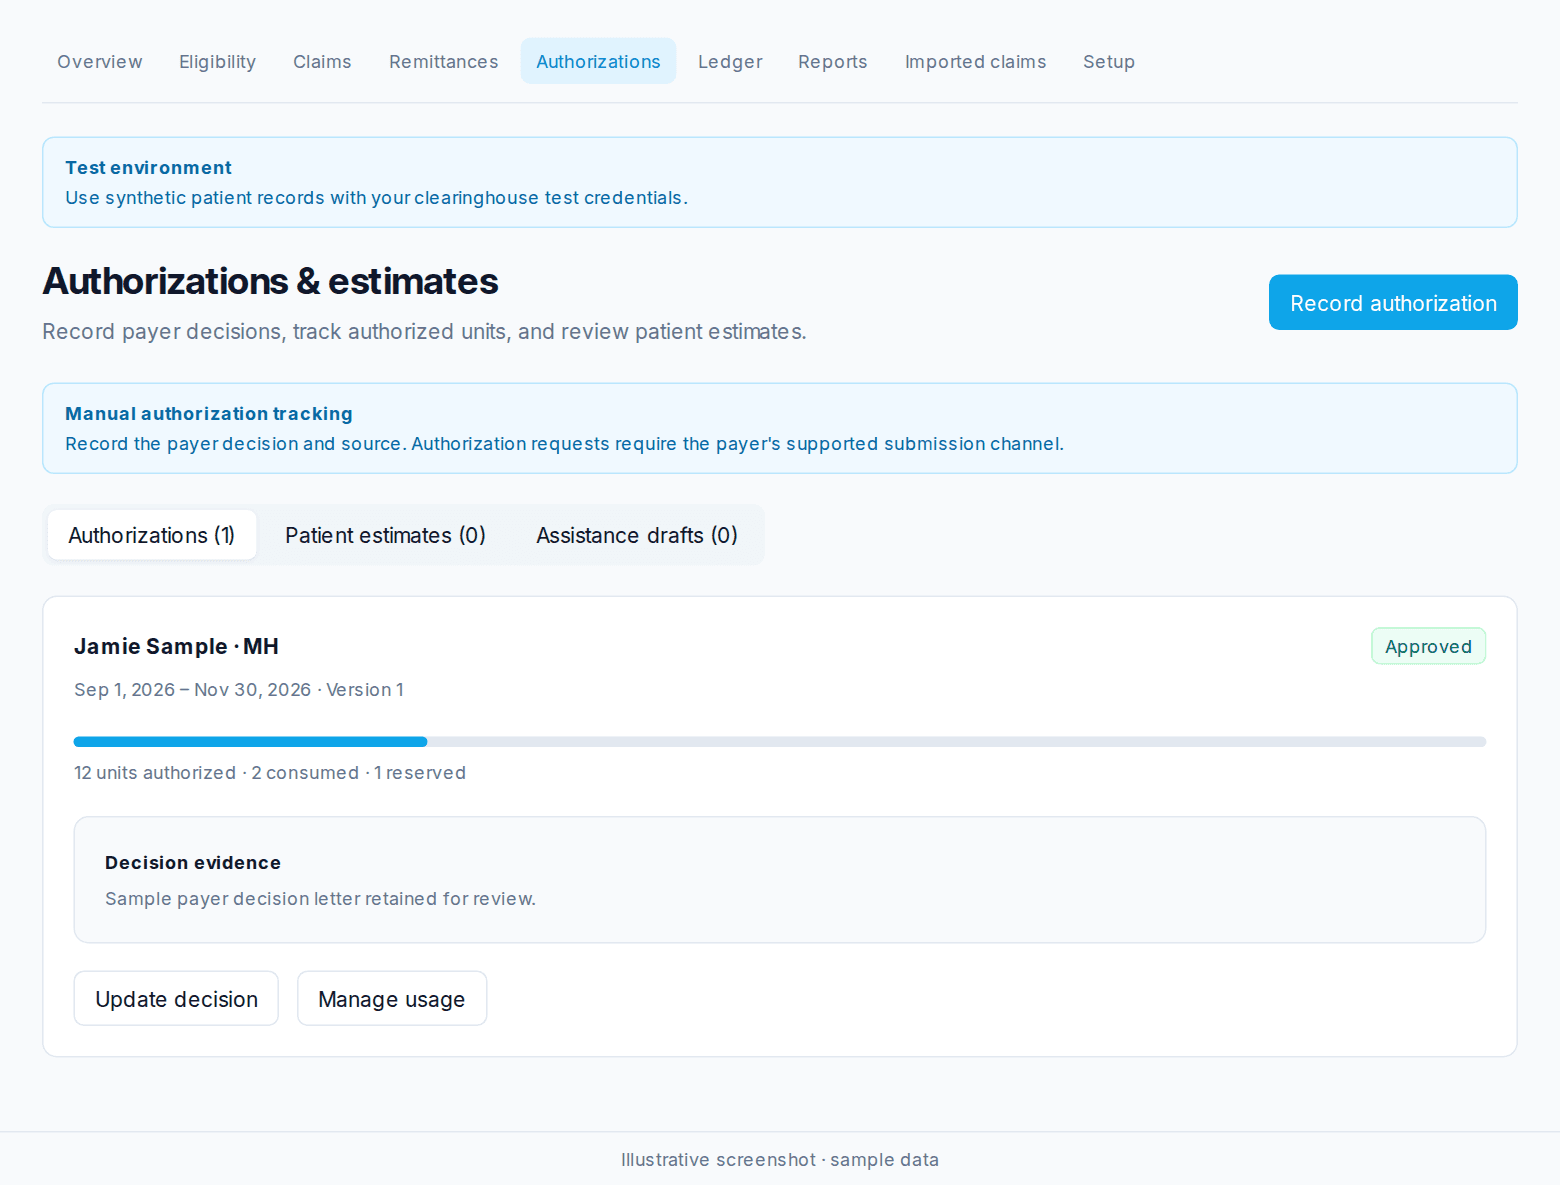Open the Reports tab
This screenshot has height=1185, width=1560.
pos(833,62)
